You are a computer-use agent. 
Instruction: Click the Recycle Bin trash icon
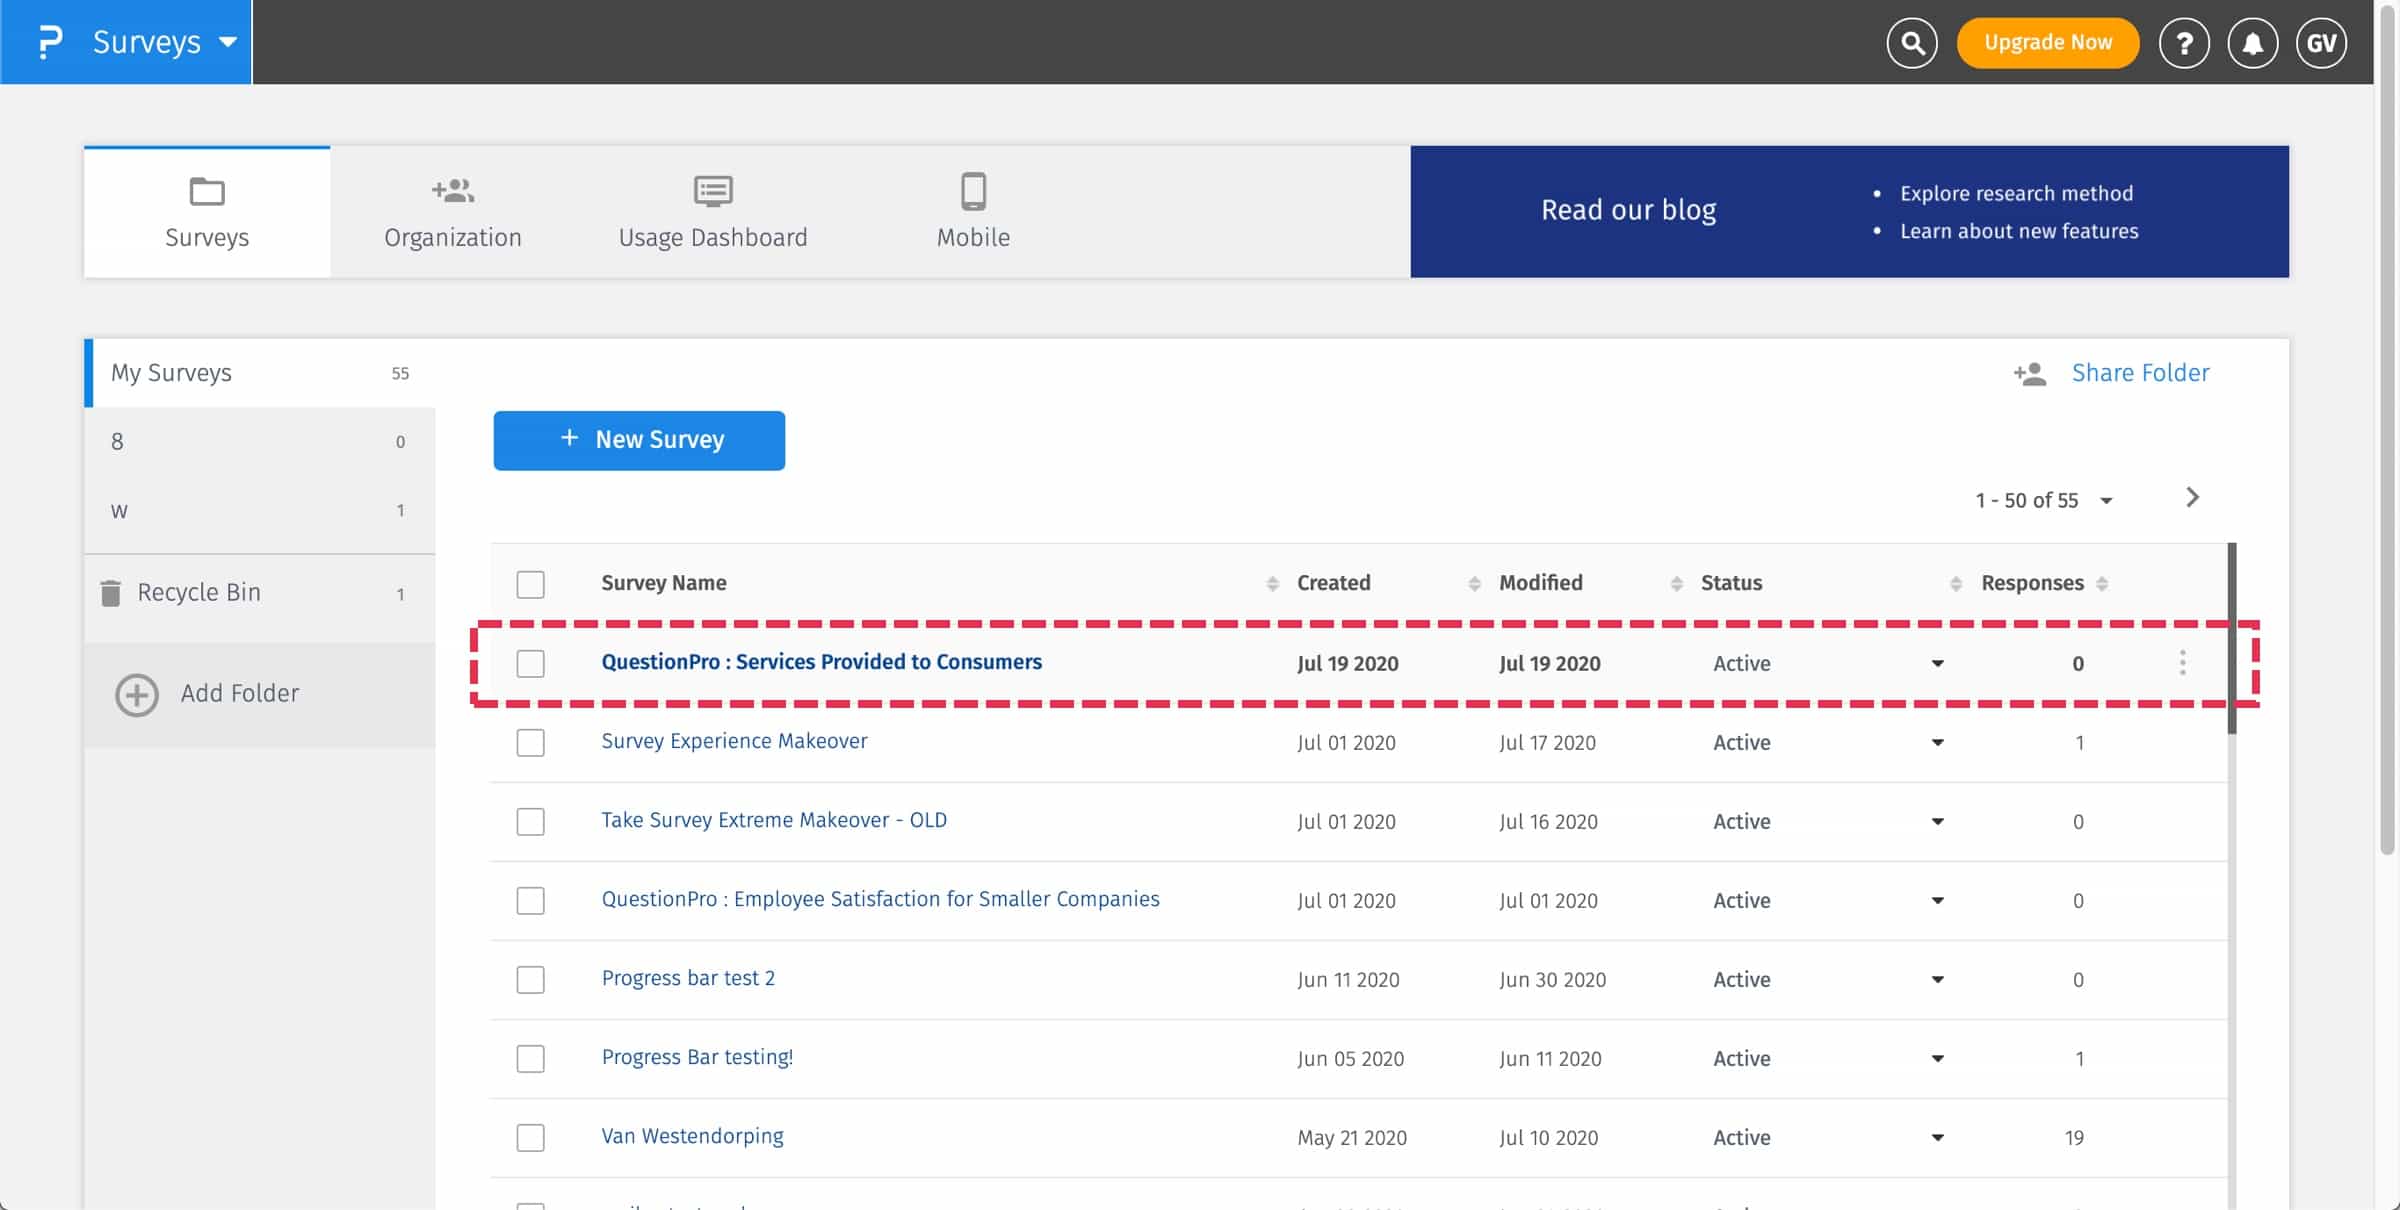(111, 593)
